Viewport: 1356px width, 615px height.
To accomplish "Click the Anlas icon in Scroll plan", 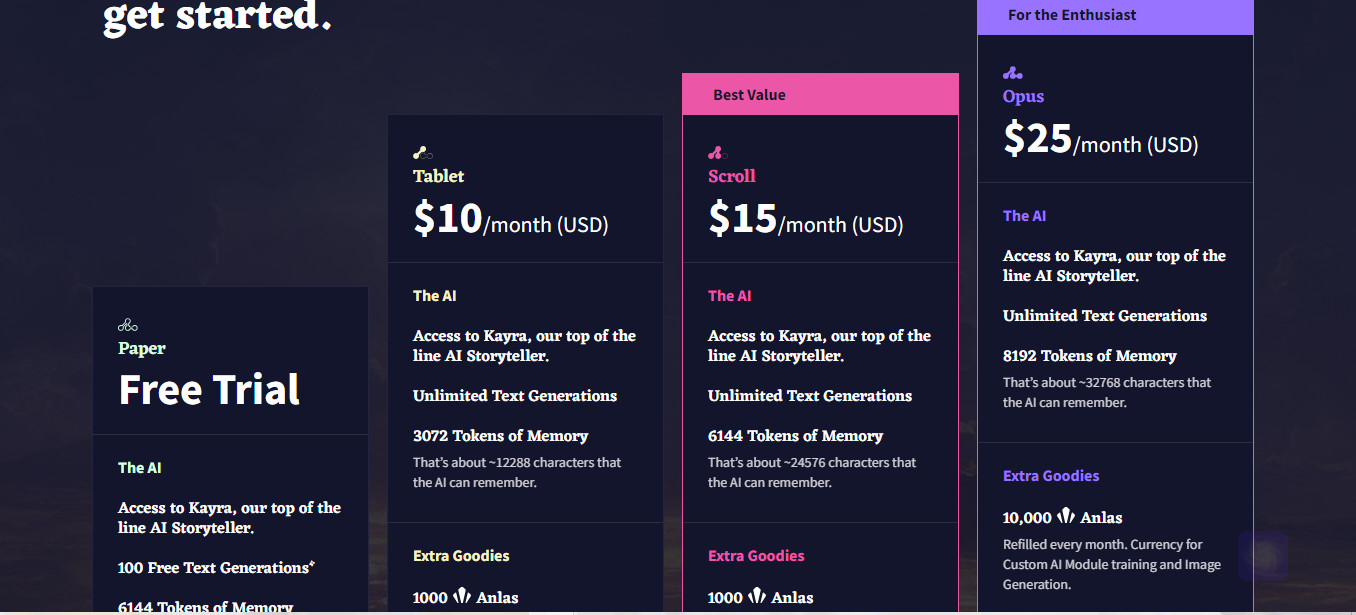I will pos(757,597).
